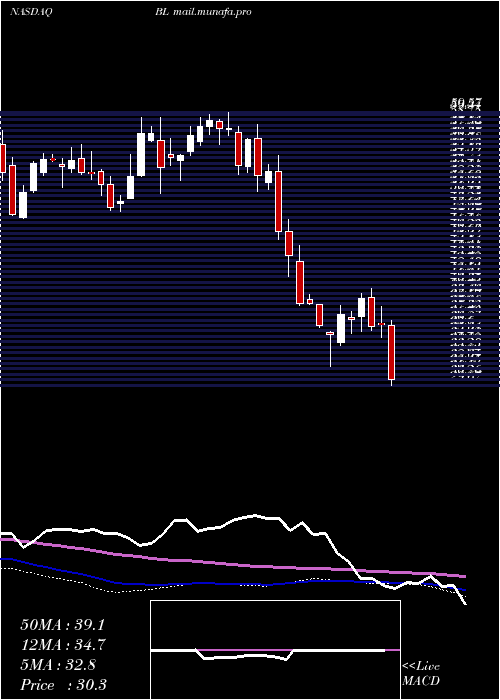Click the NASDAQ exchange label
Viewport: 500px width, 700px height.
[x=30, y=12]
